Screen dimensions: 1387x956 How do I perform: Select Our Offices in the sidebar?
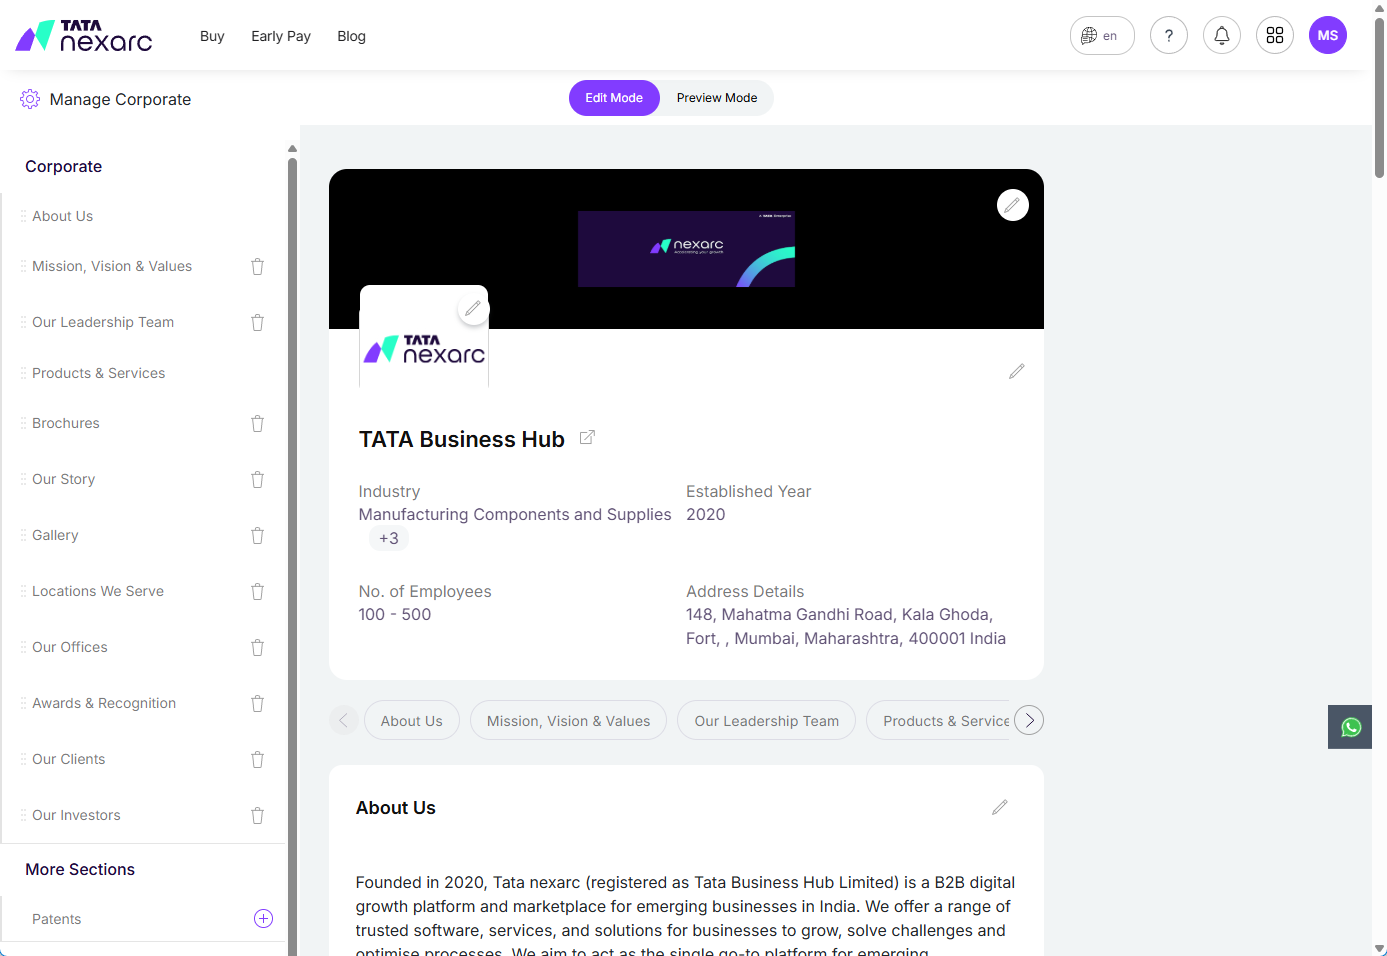click(70, 647)
